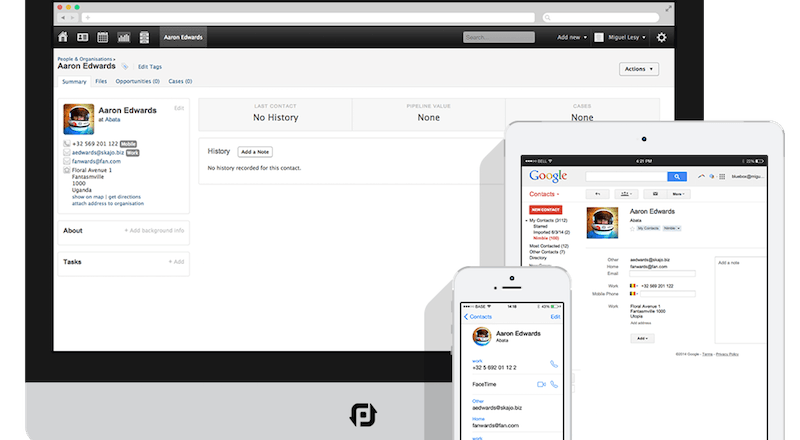Click the envelope icon beside fanwards@fan.com in CRM
Image resolution: width=800 pixels, height=440 pixels.
66,161
